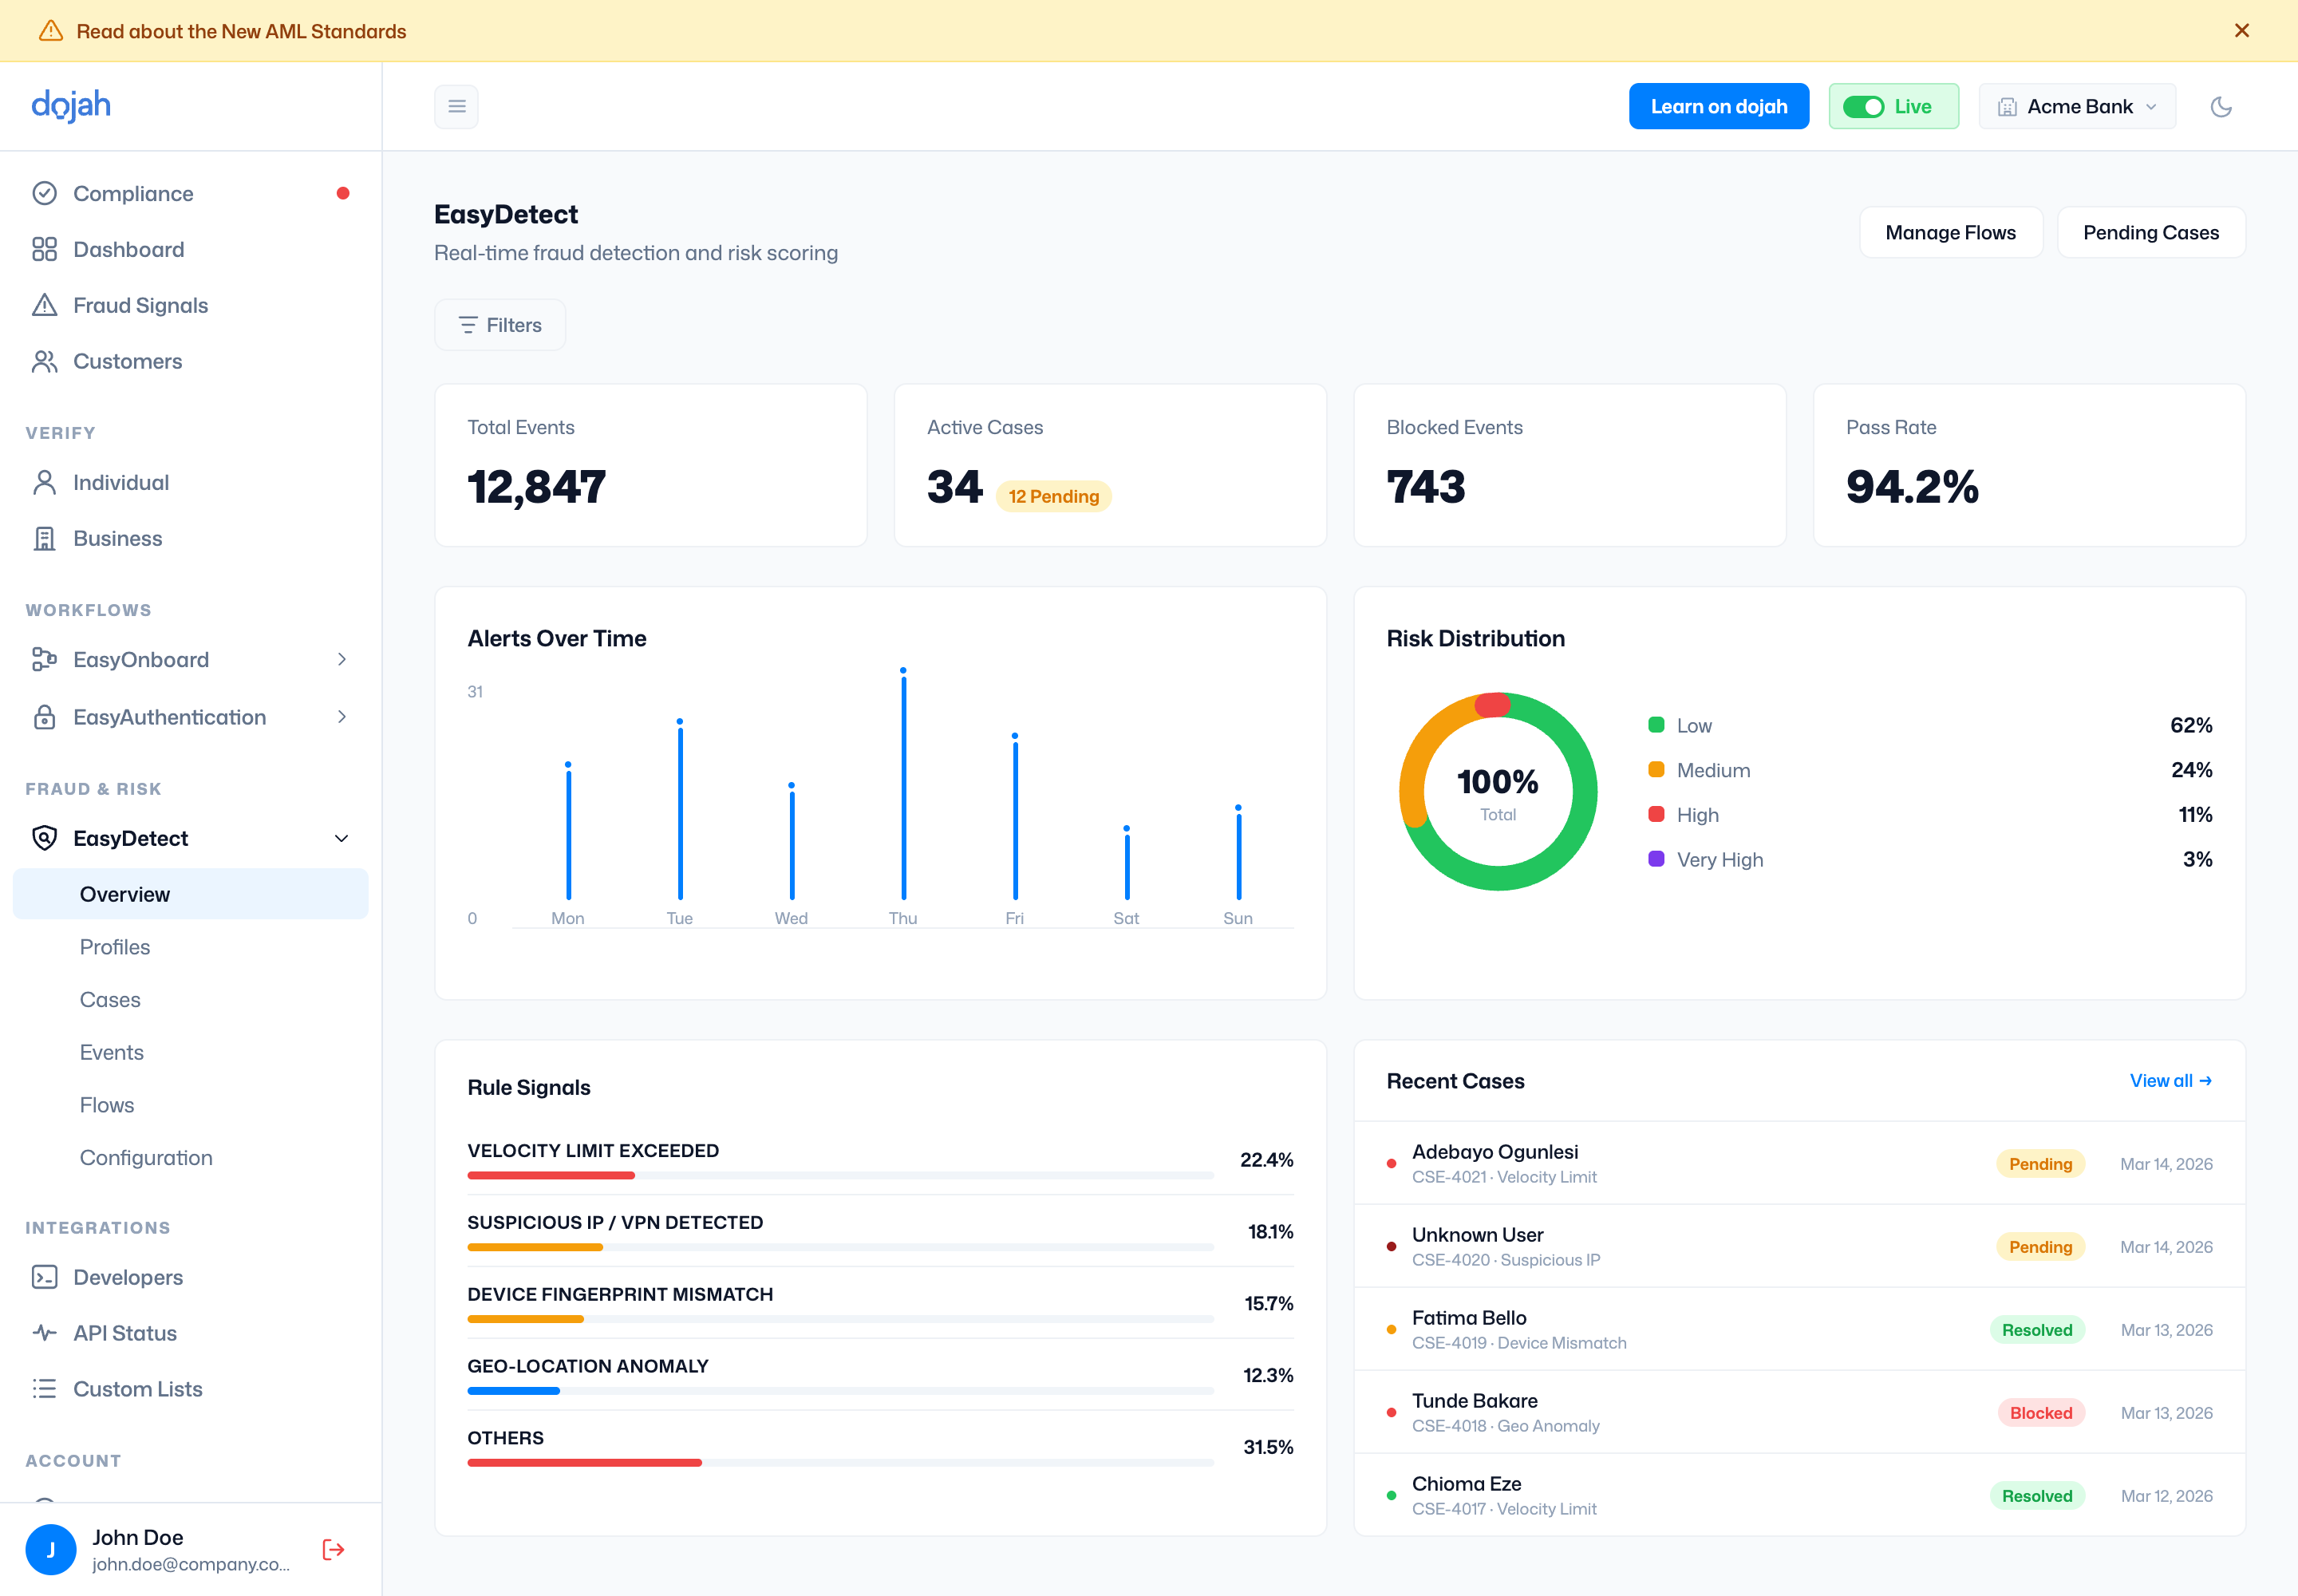The height and width of the screenshot is (1596, 2298).
Task: Click the Pass Rate 94.2% value
Action: (1911, 487)
